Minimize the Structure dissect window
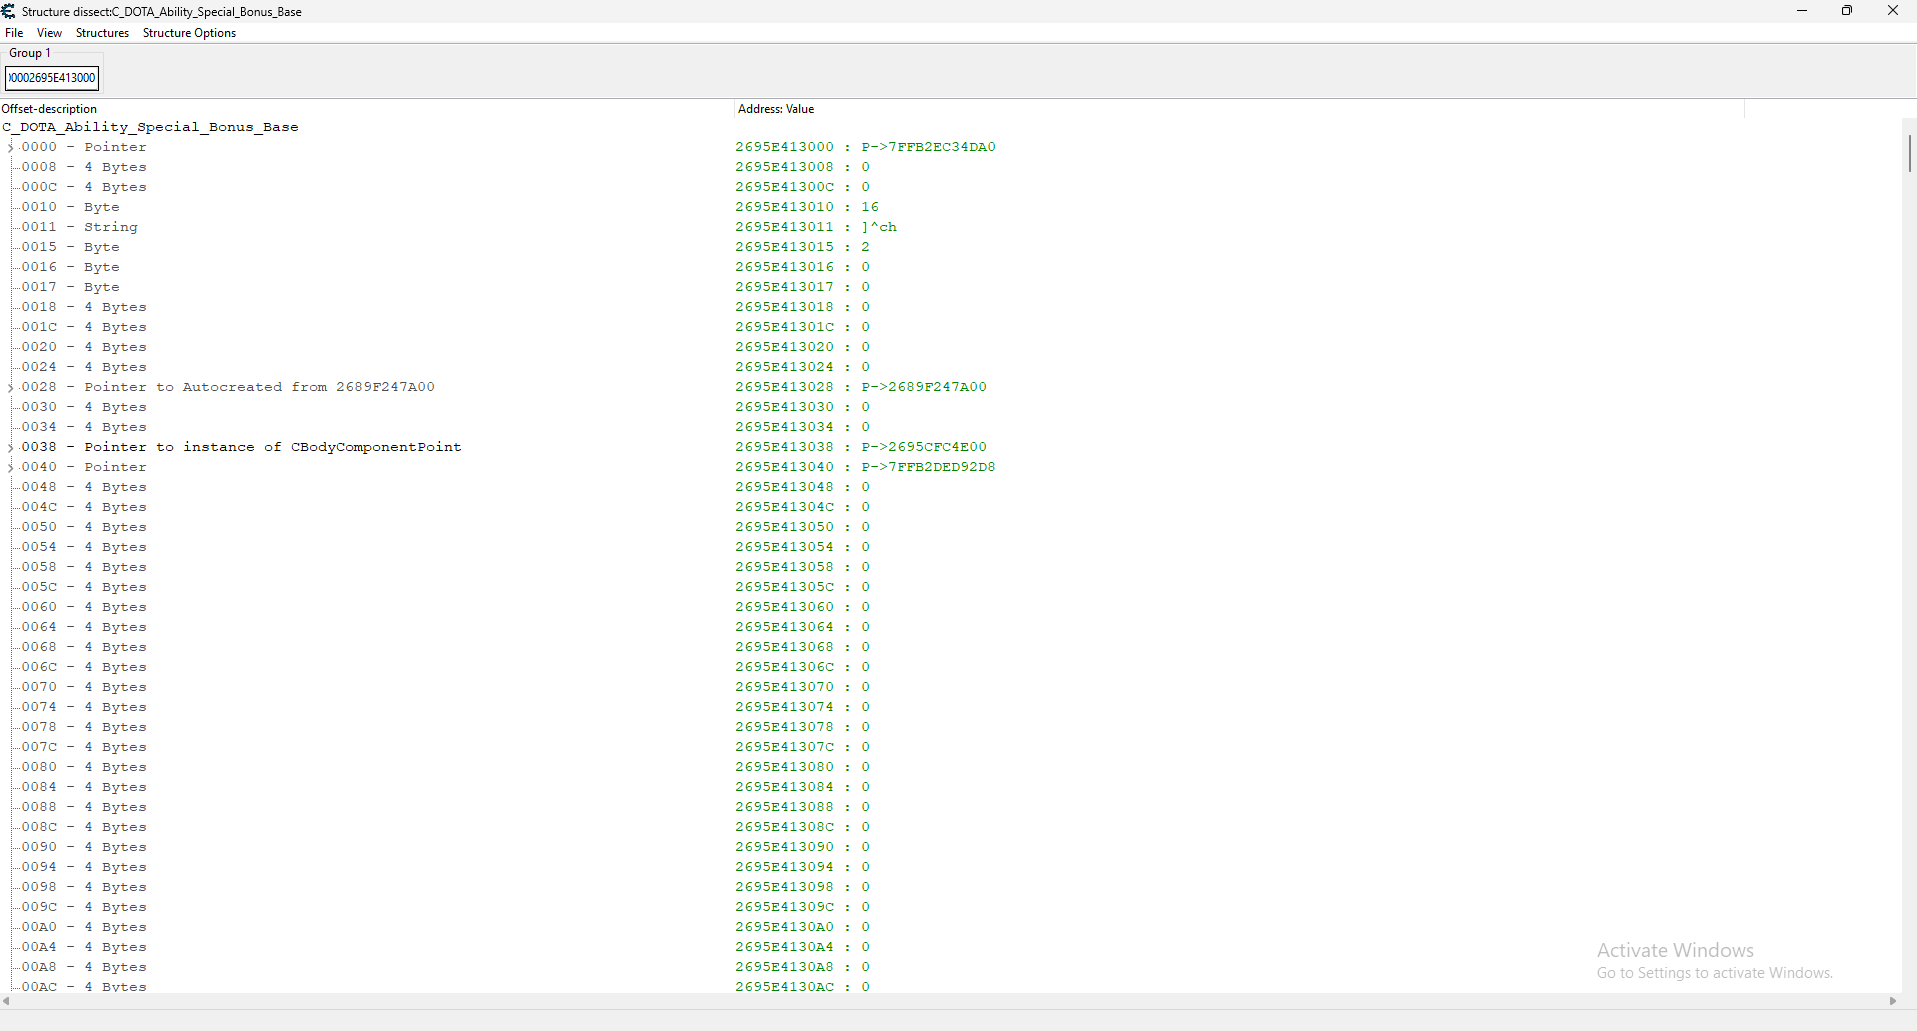The width and height of the screenshot is (1917, 1031). [x=1802, y=11]
